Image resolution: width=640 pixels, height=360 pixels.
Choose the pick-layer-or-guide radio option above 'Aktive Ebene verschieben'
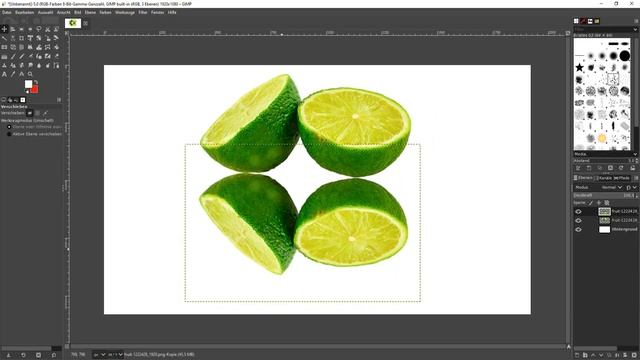click(9, 127)
